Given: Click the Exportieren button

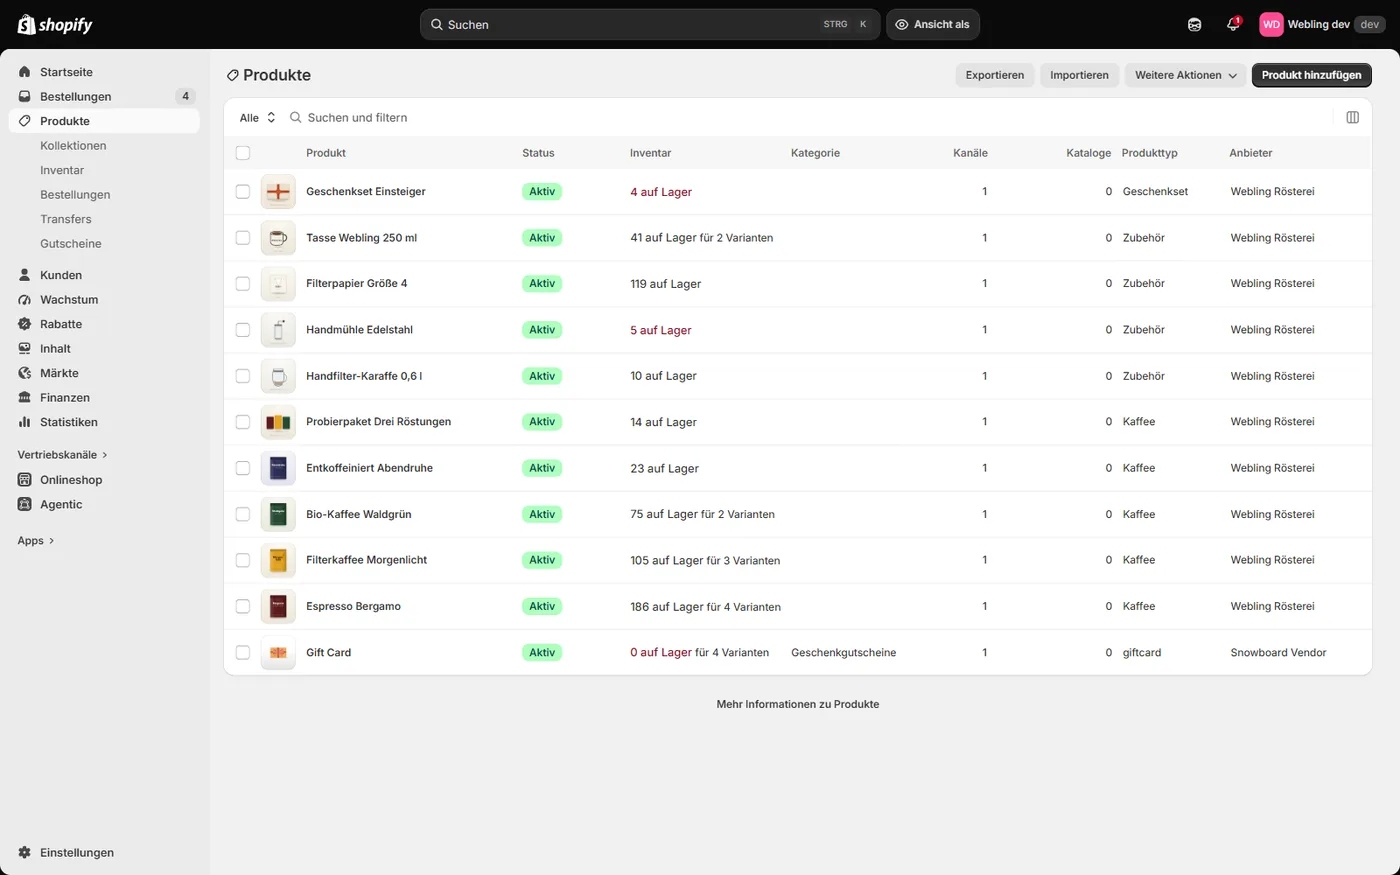Looking at the screenshot, I should (994, 75).
